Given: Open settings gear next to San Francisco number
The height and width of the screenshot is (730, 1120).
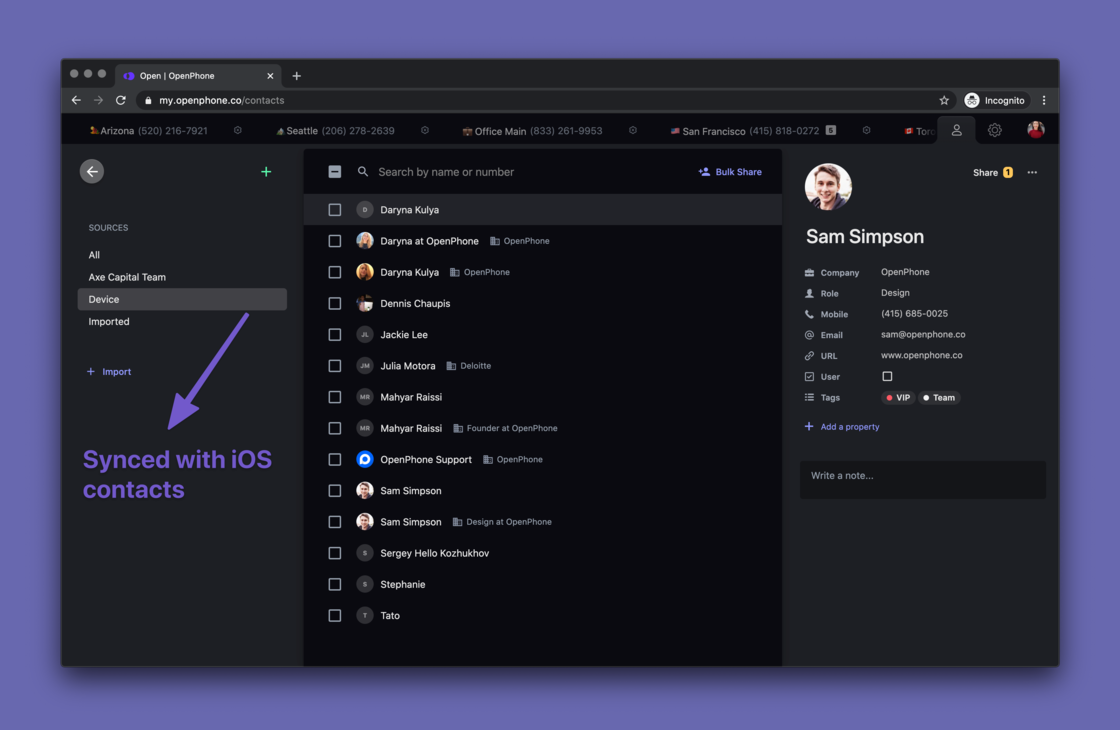Looking at the screenshot, I should (x=866, y=131).
